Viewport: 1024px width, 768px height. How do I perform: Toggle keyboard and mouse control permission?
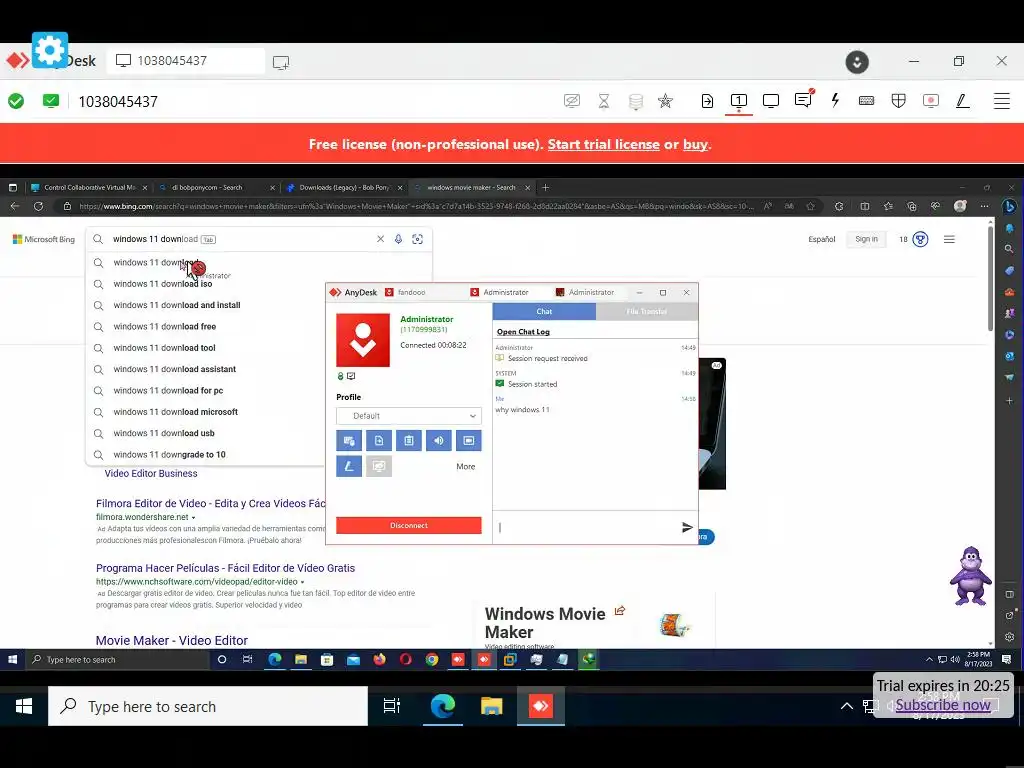[x=349, y=441]
